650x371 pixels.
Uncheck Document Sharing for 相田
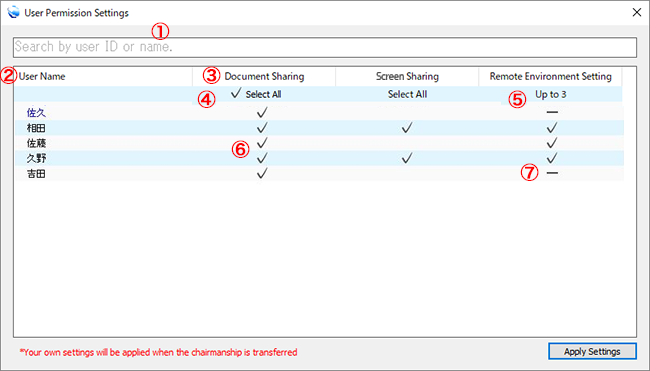coord(262,128)
